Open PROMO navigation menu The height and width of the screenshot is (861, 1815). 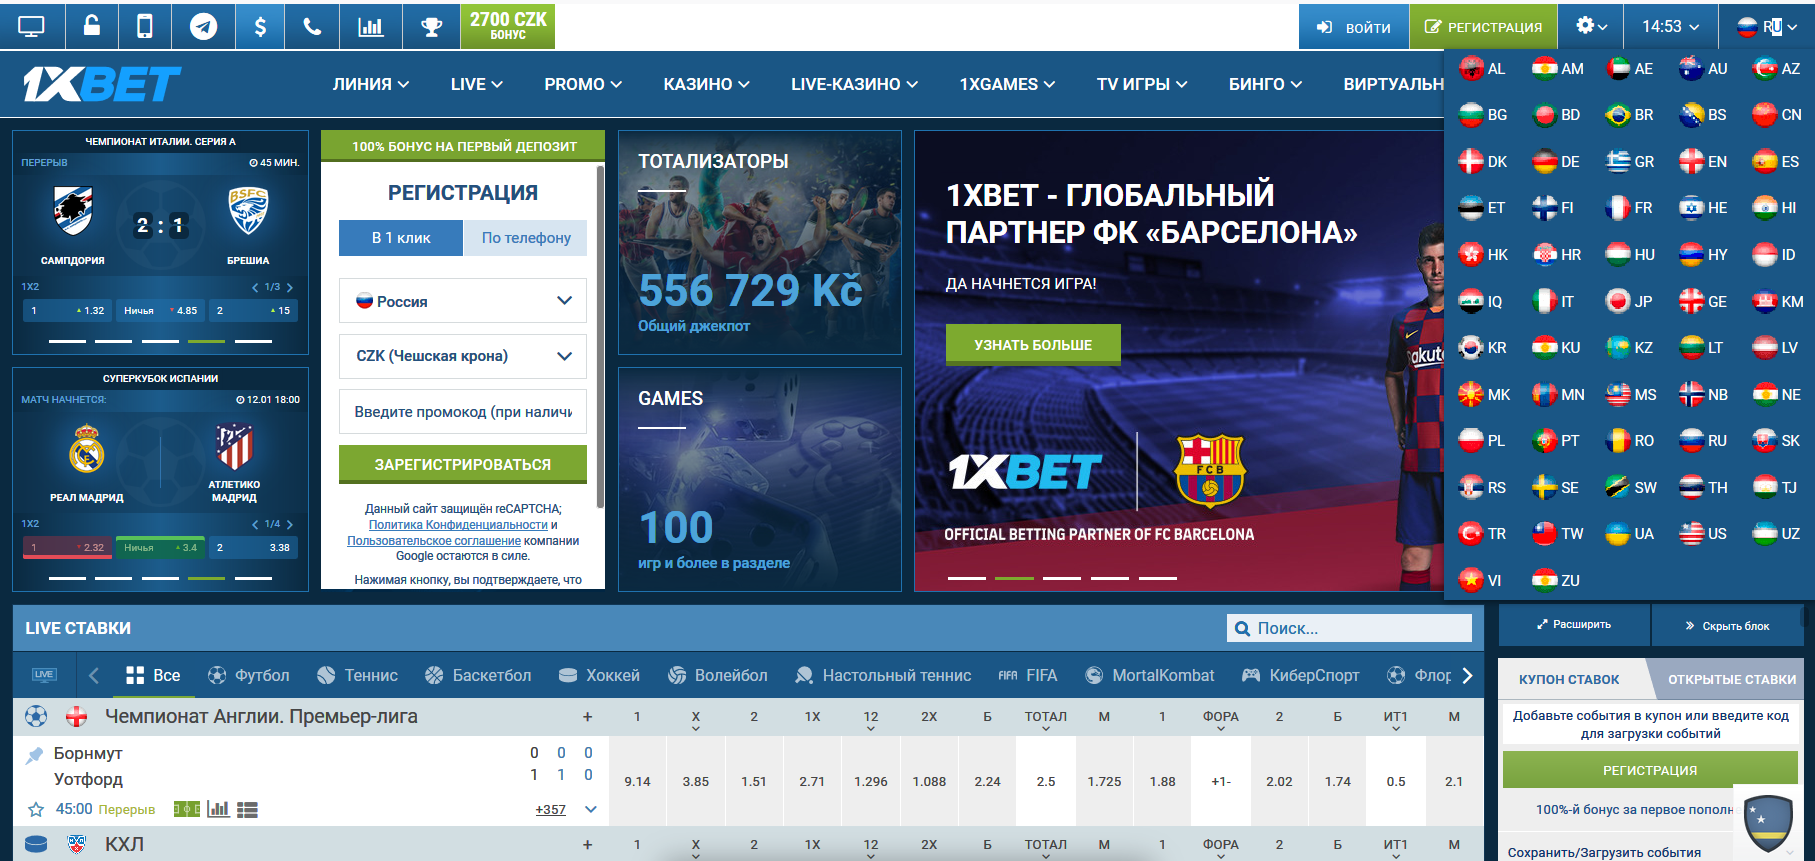pos(583,85)
